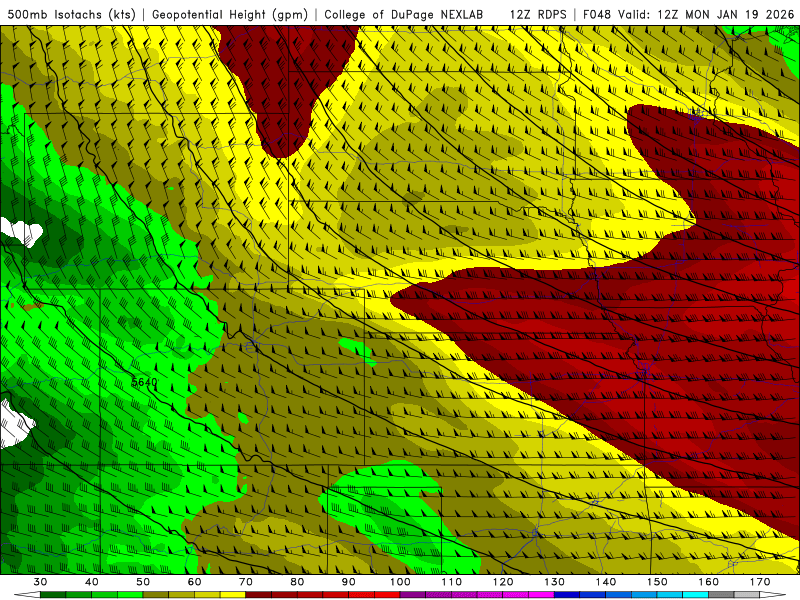800x600 pixels.
Task: Click the '40' value on the color scale
Action: pos(91,582)
